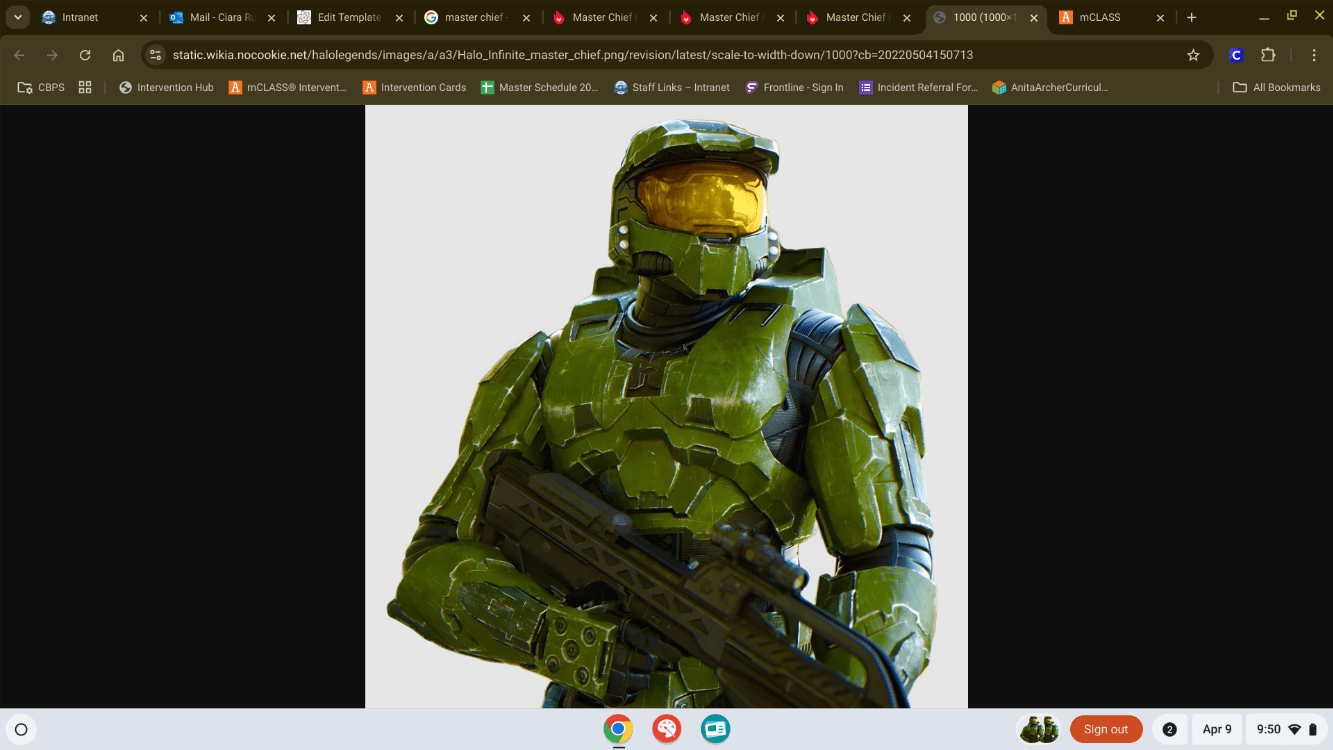The height and width of the screenshot is (750, 1333).
Task: Click the Sign out button
Action: click(1105, 729)
